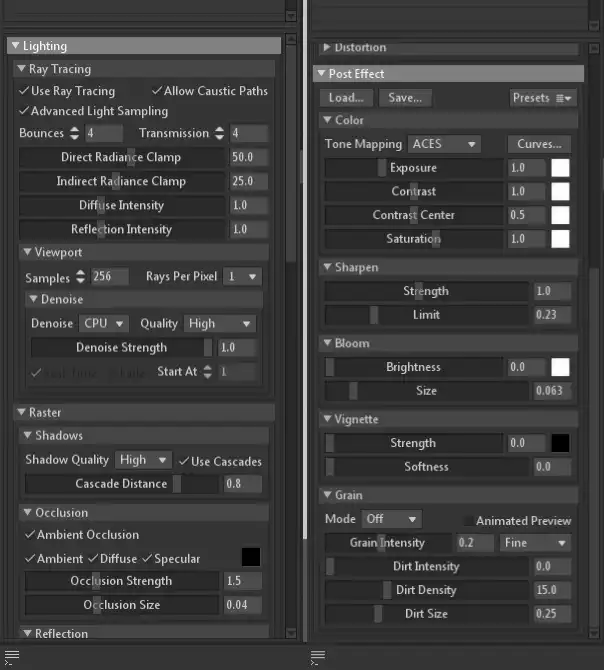The height and width of the screenshot is (670, 604).
Task: Collapse the Lighting section
Action: click(15, 46)
